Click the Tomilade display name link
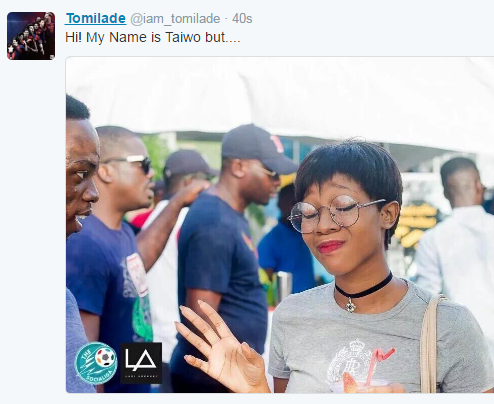This screenshot has width=494, height=404. point(96,18)
